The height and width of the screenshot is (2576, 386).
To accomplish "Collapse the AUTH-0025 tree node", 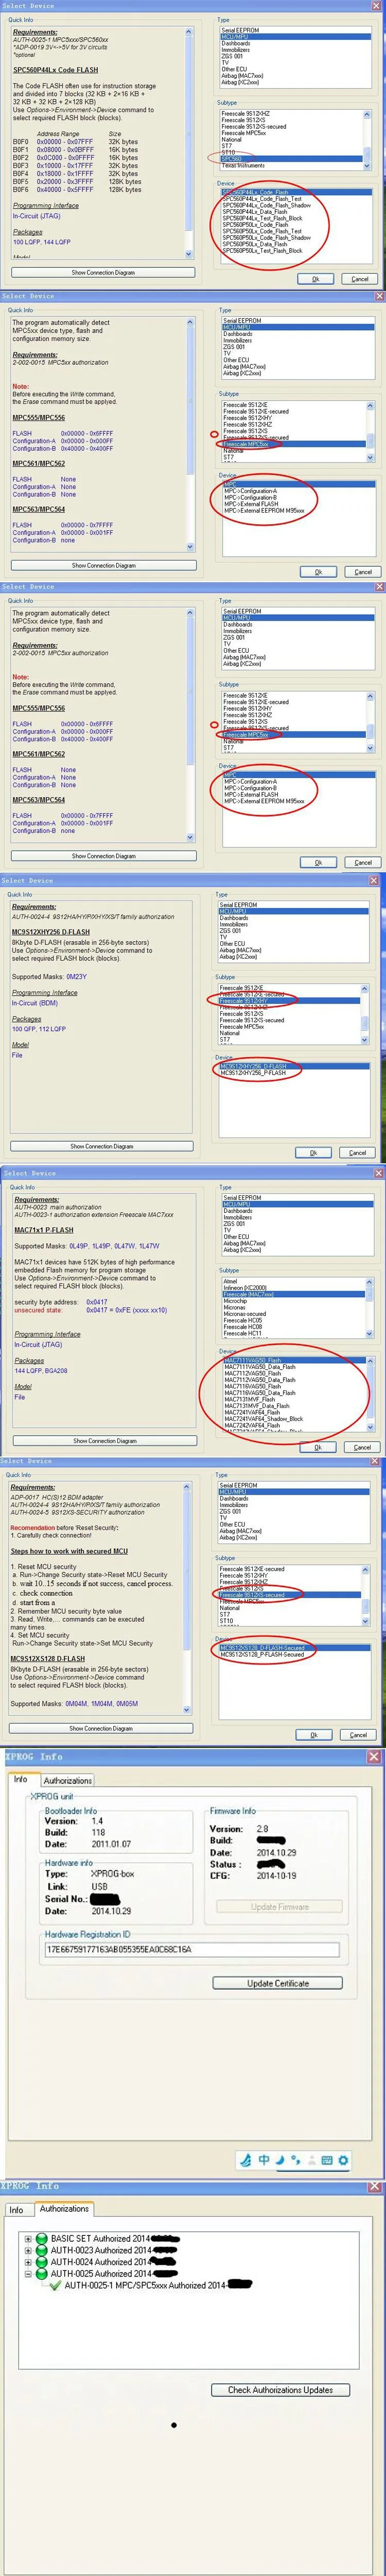I will click(x=29, y=2273).
